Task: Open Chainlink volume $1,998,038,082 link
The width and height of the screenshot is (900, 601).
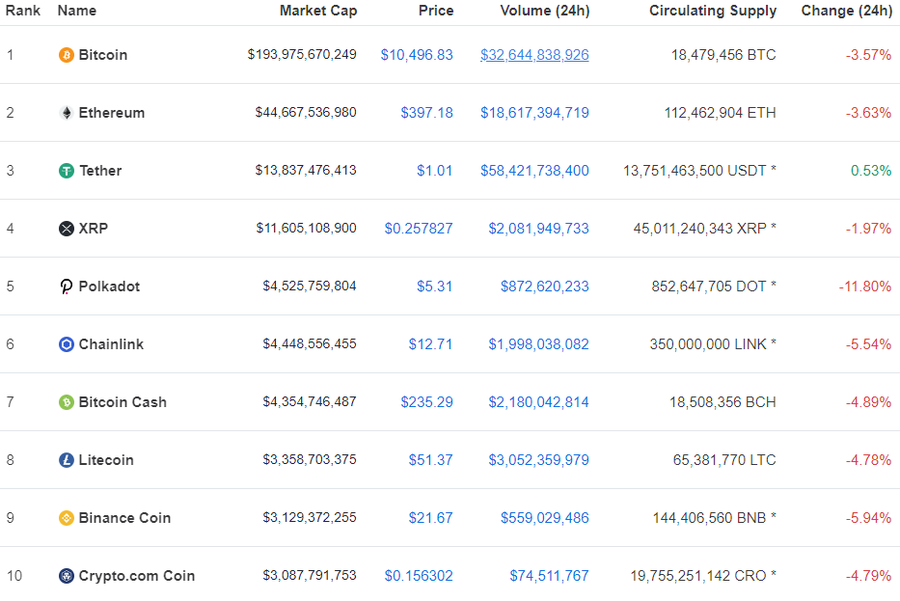Action: [x=539, y=344]
